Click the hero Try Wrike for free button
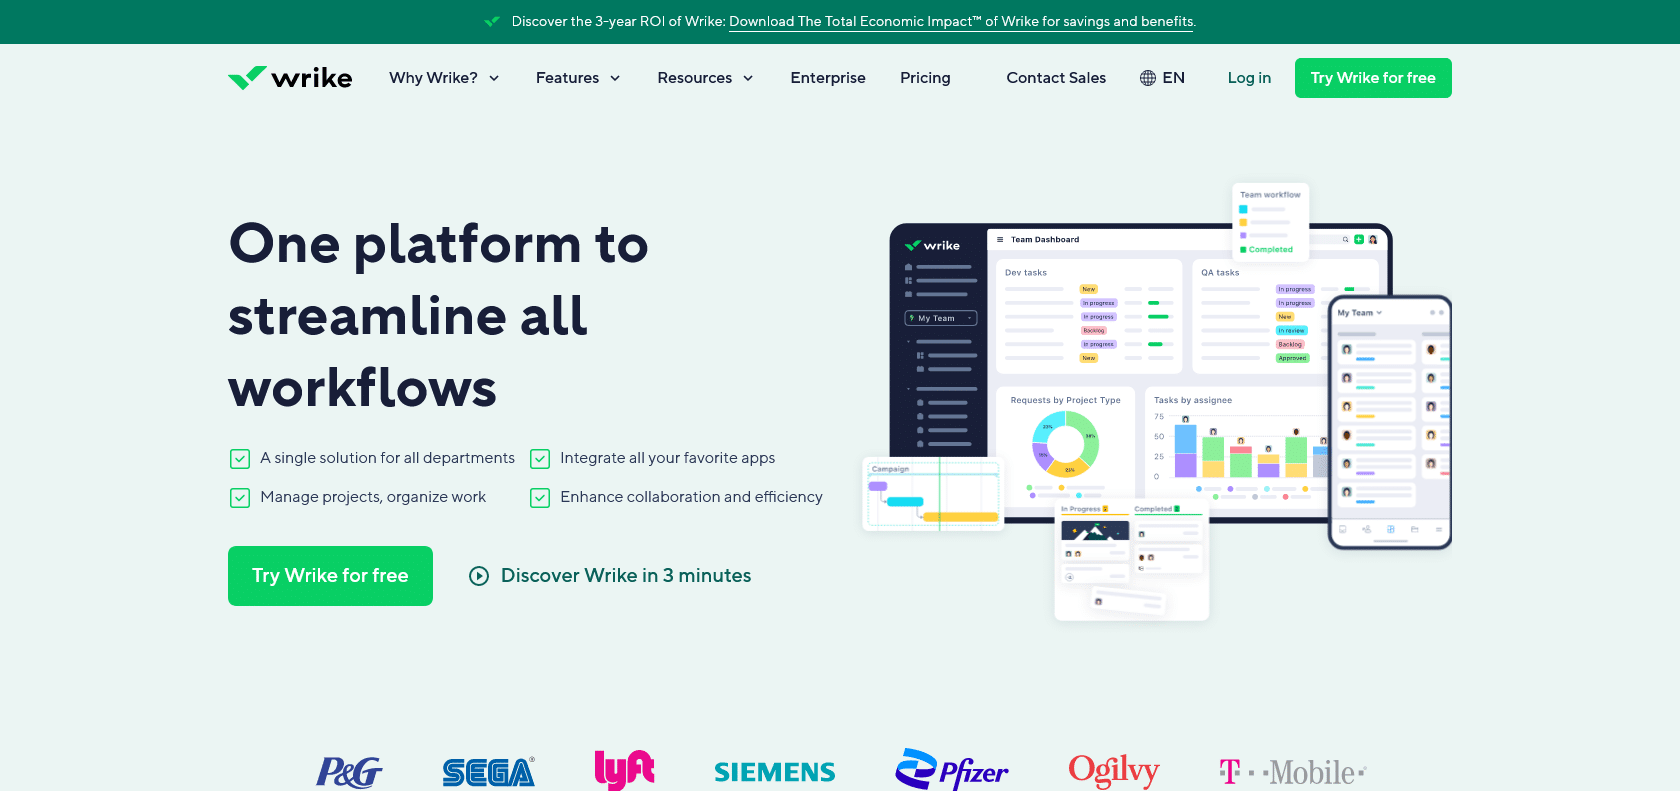1680x791 pixels. click(330, 576)
